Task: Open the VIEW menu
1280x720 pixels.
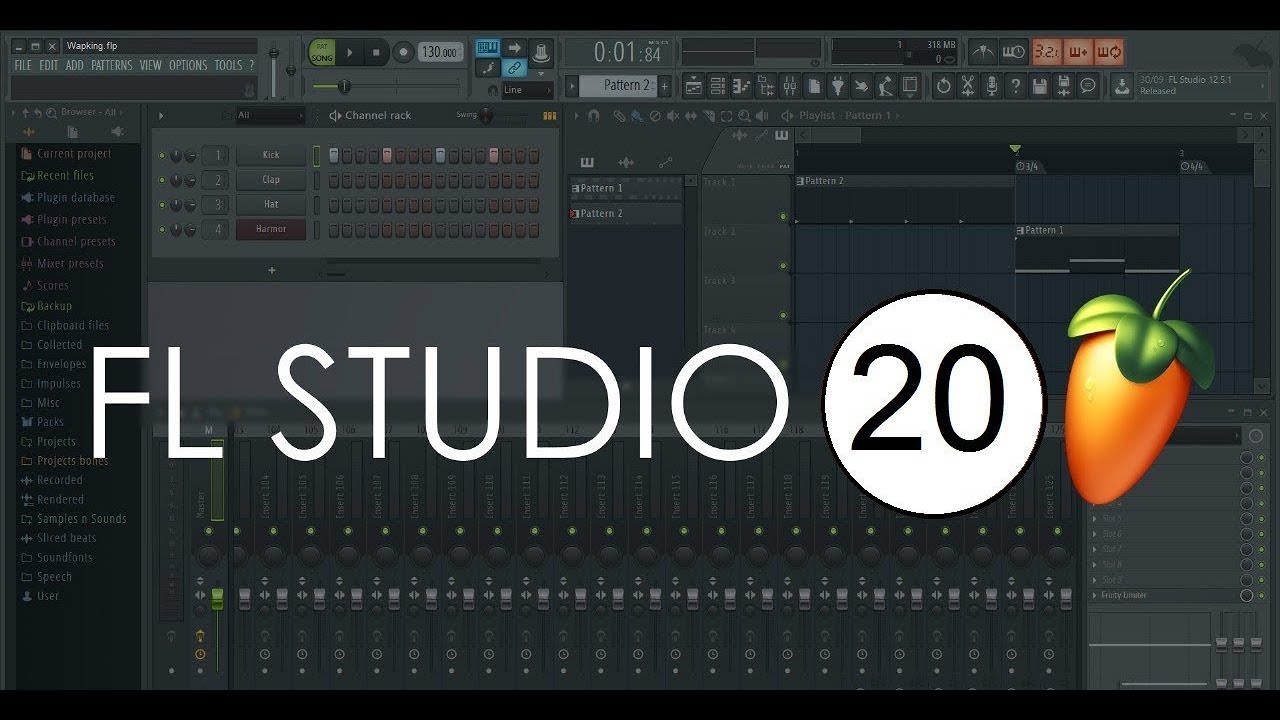Action: click(x=150, y=65)
